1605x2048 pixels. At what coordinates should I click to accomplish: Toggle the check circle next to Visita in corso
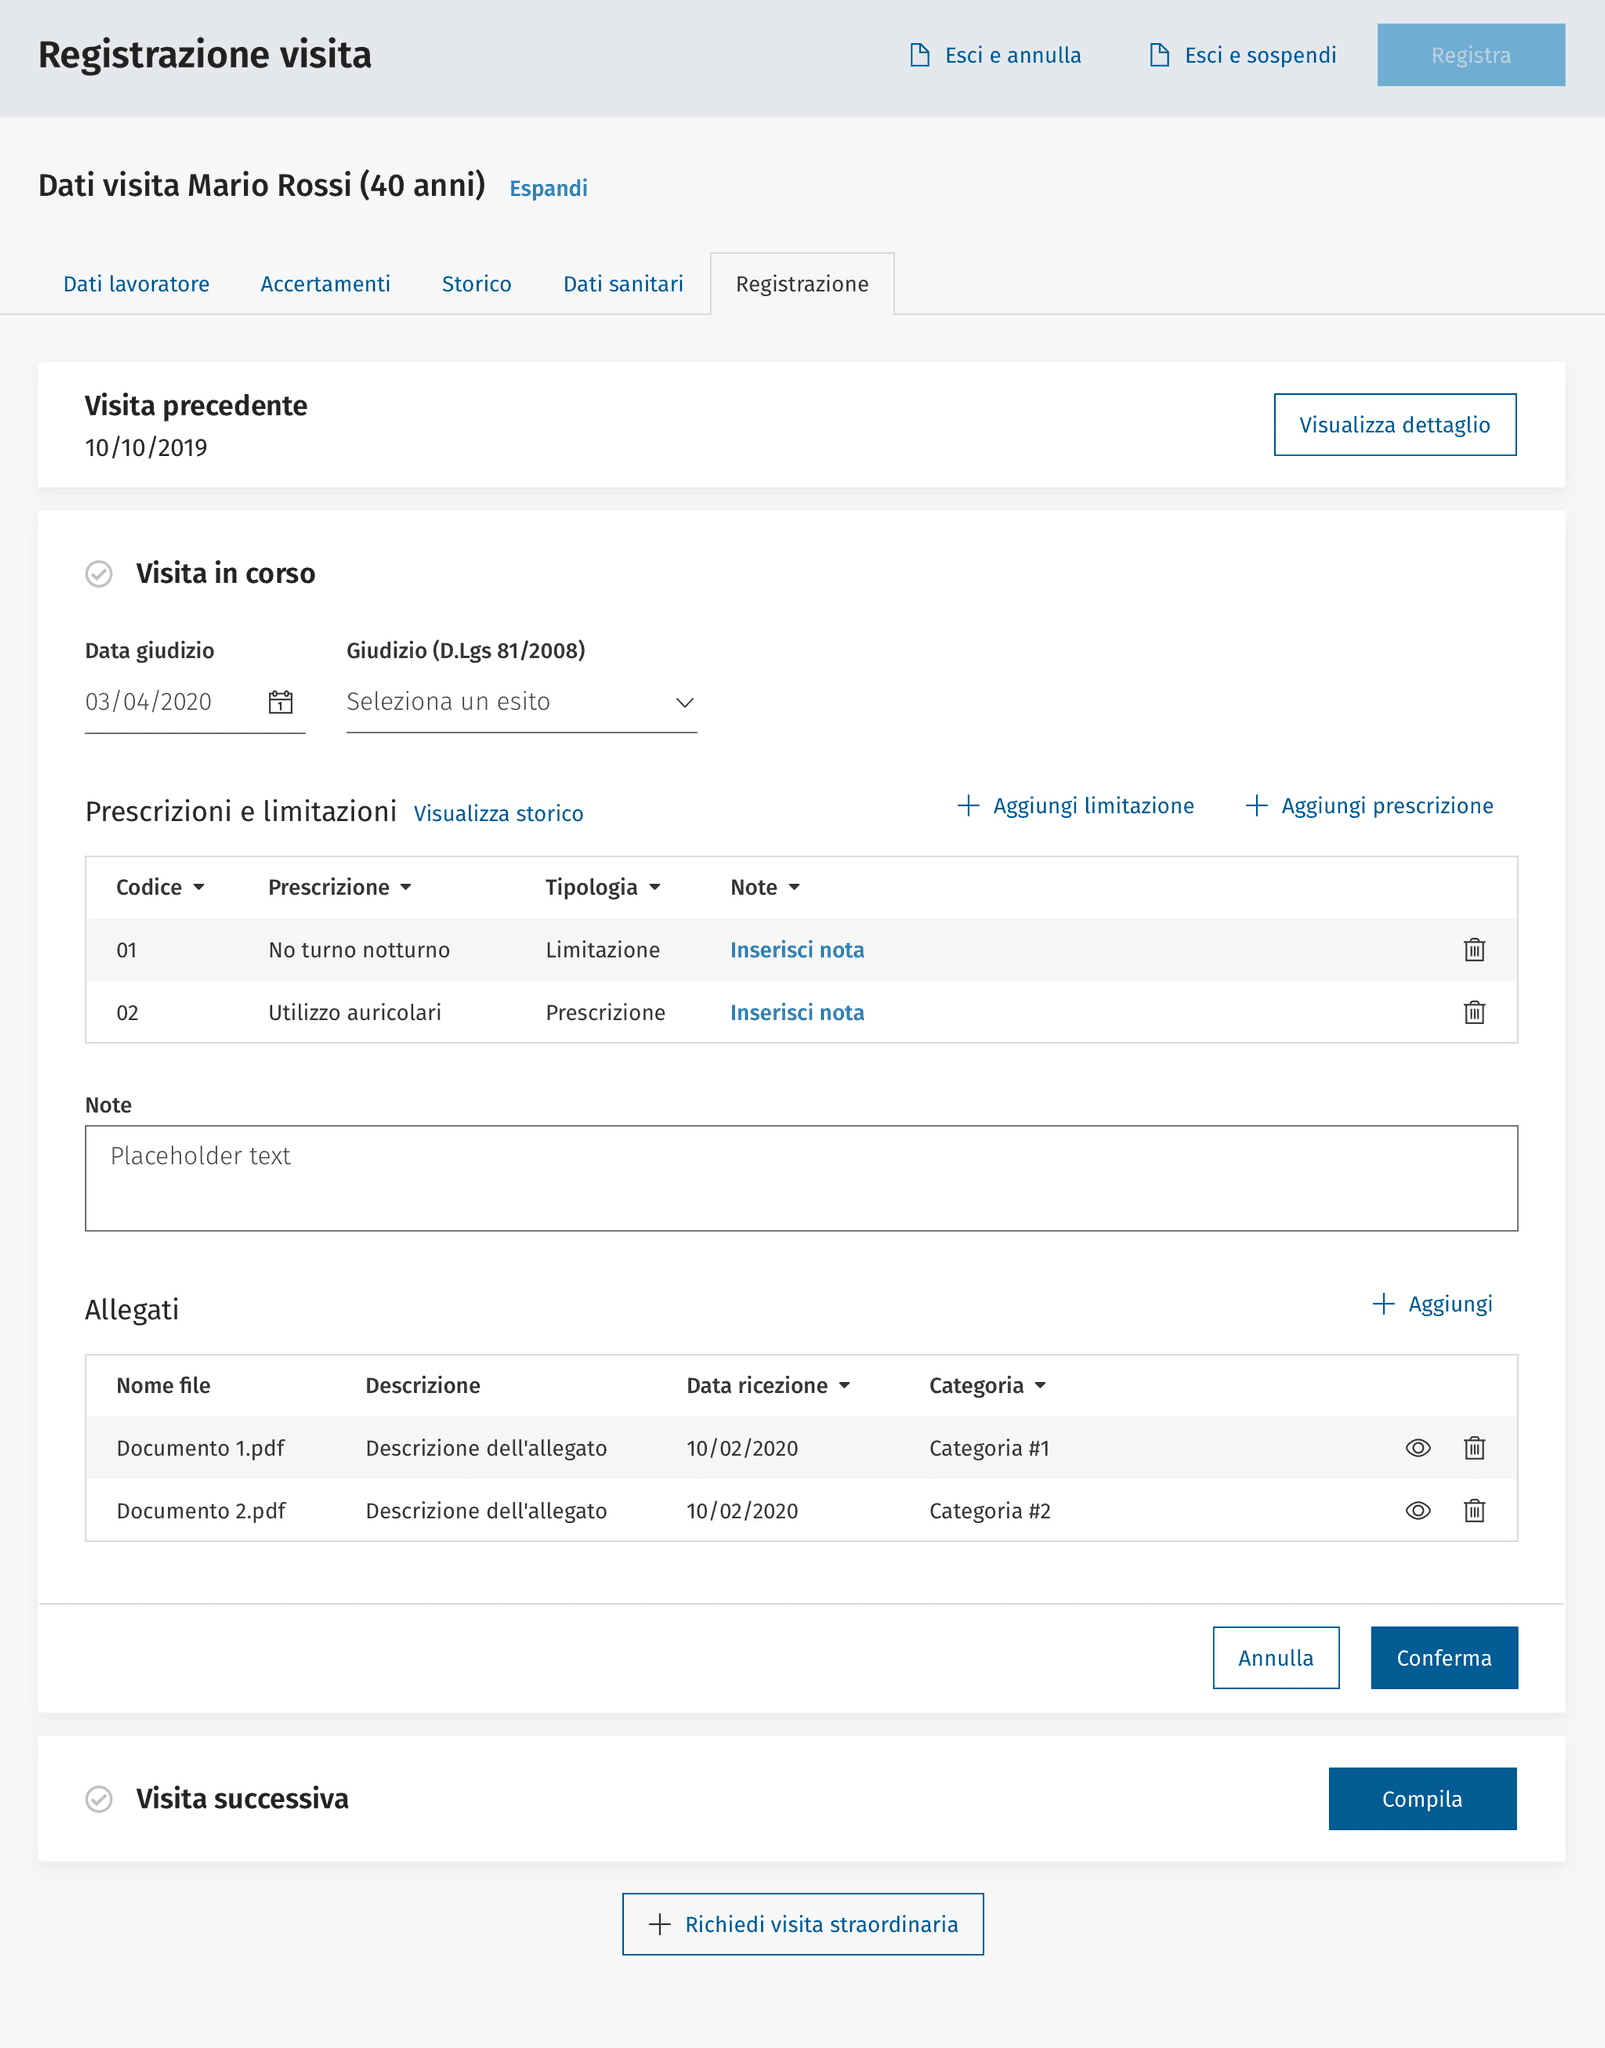99,574
